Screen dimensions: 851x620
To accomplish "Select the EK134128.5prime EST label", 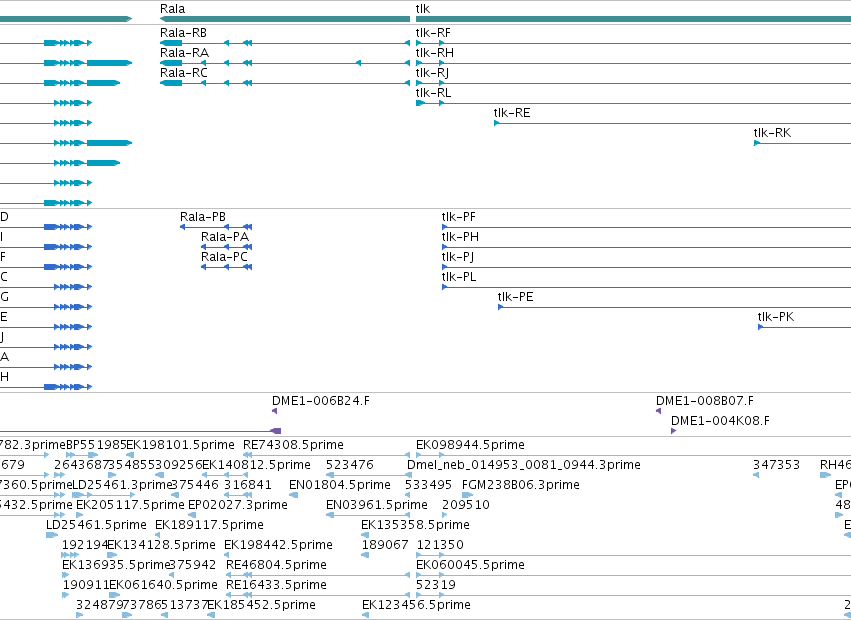I will pyautogui.click(x=161, y=545).
